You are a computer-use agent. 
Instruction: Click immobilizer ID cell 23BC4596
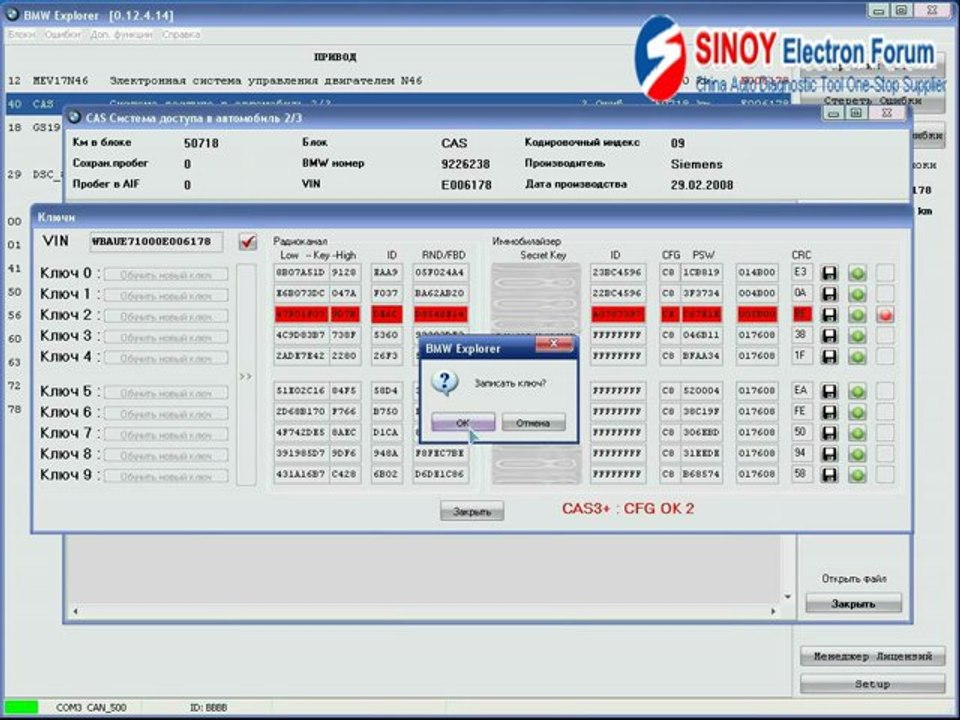pos(617,272)
